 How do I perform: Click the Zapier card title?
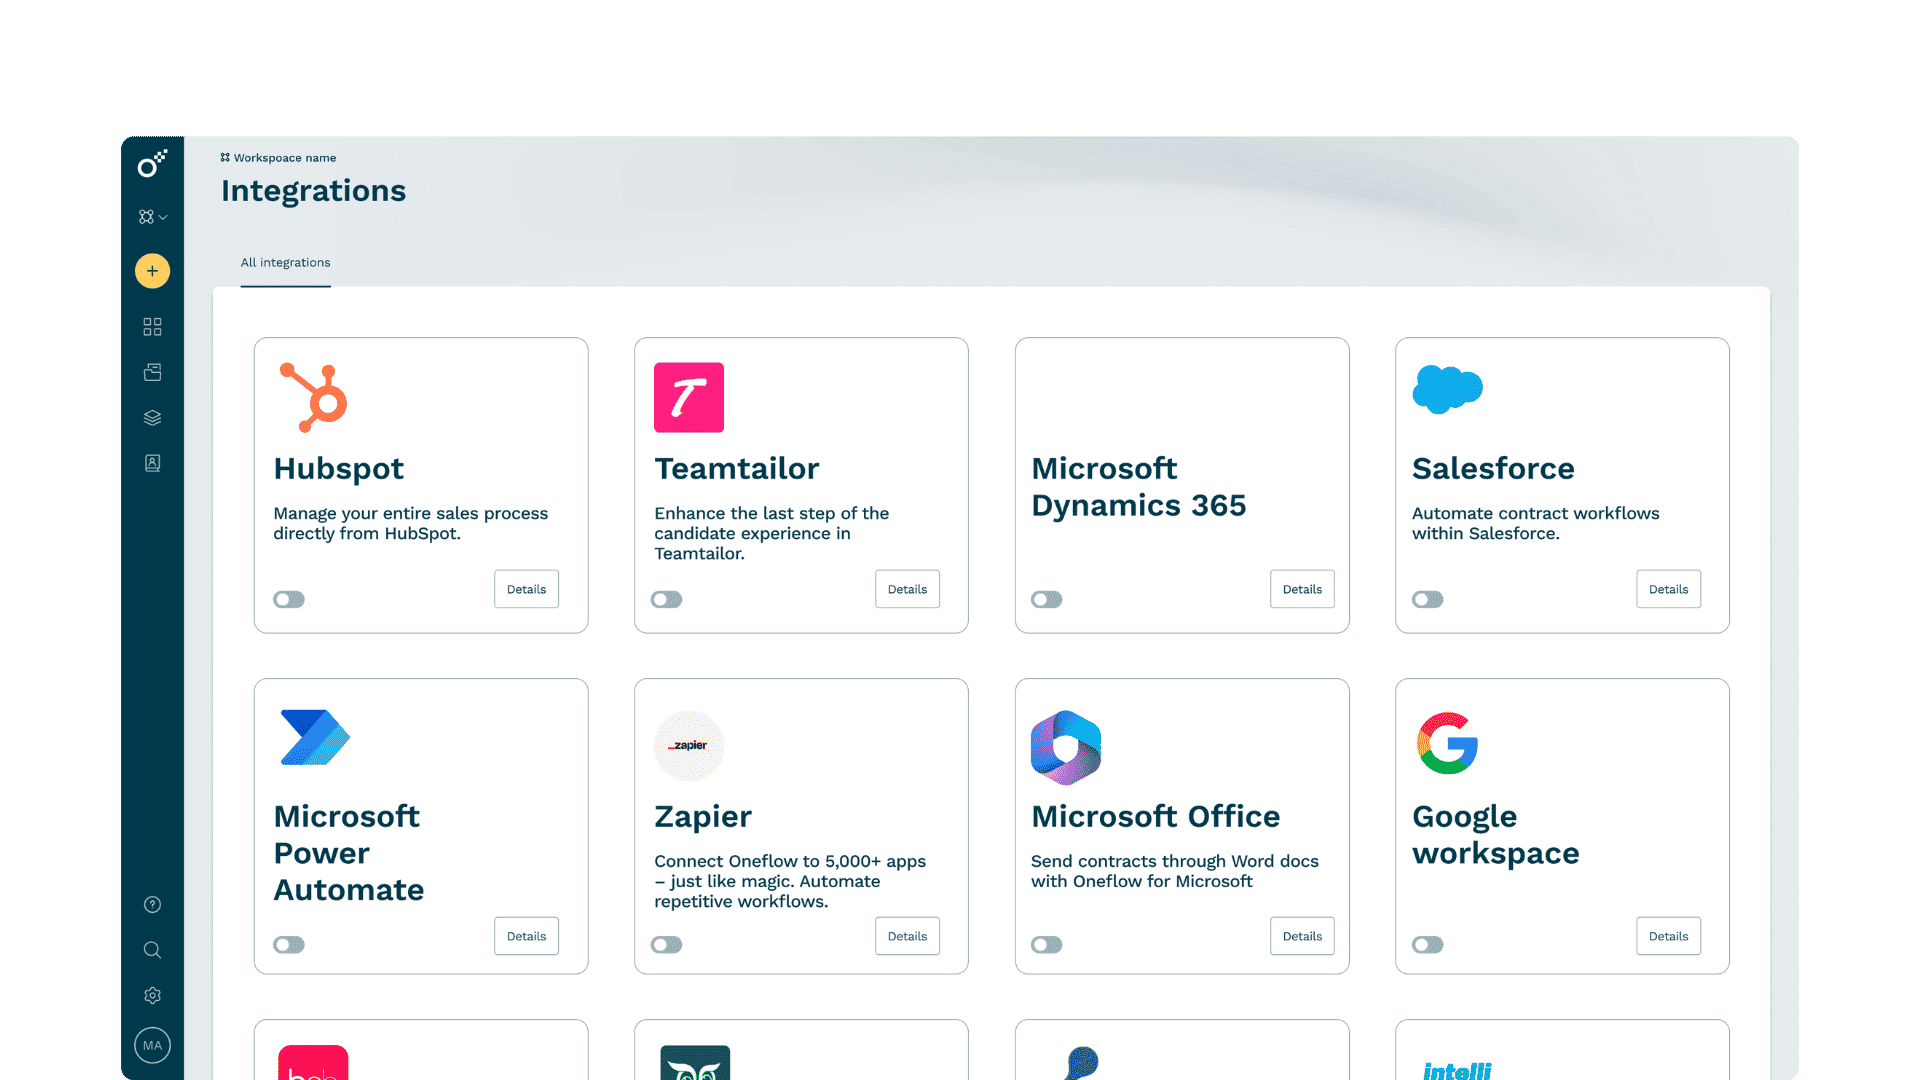tap(703, 817)
